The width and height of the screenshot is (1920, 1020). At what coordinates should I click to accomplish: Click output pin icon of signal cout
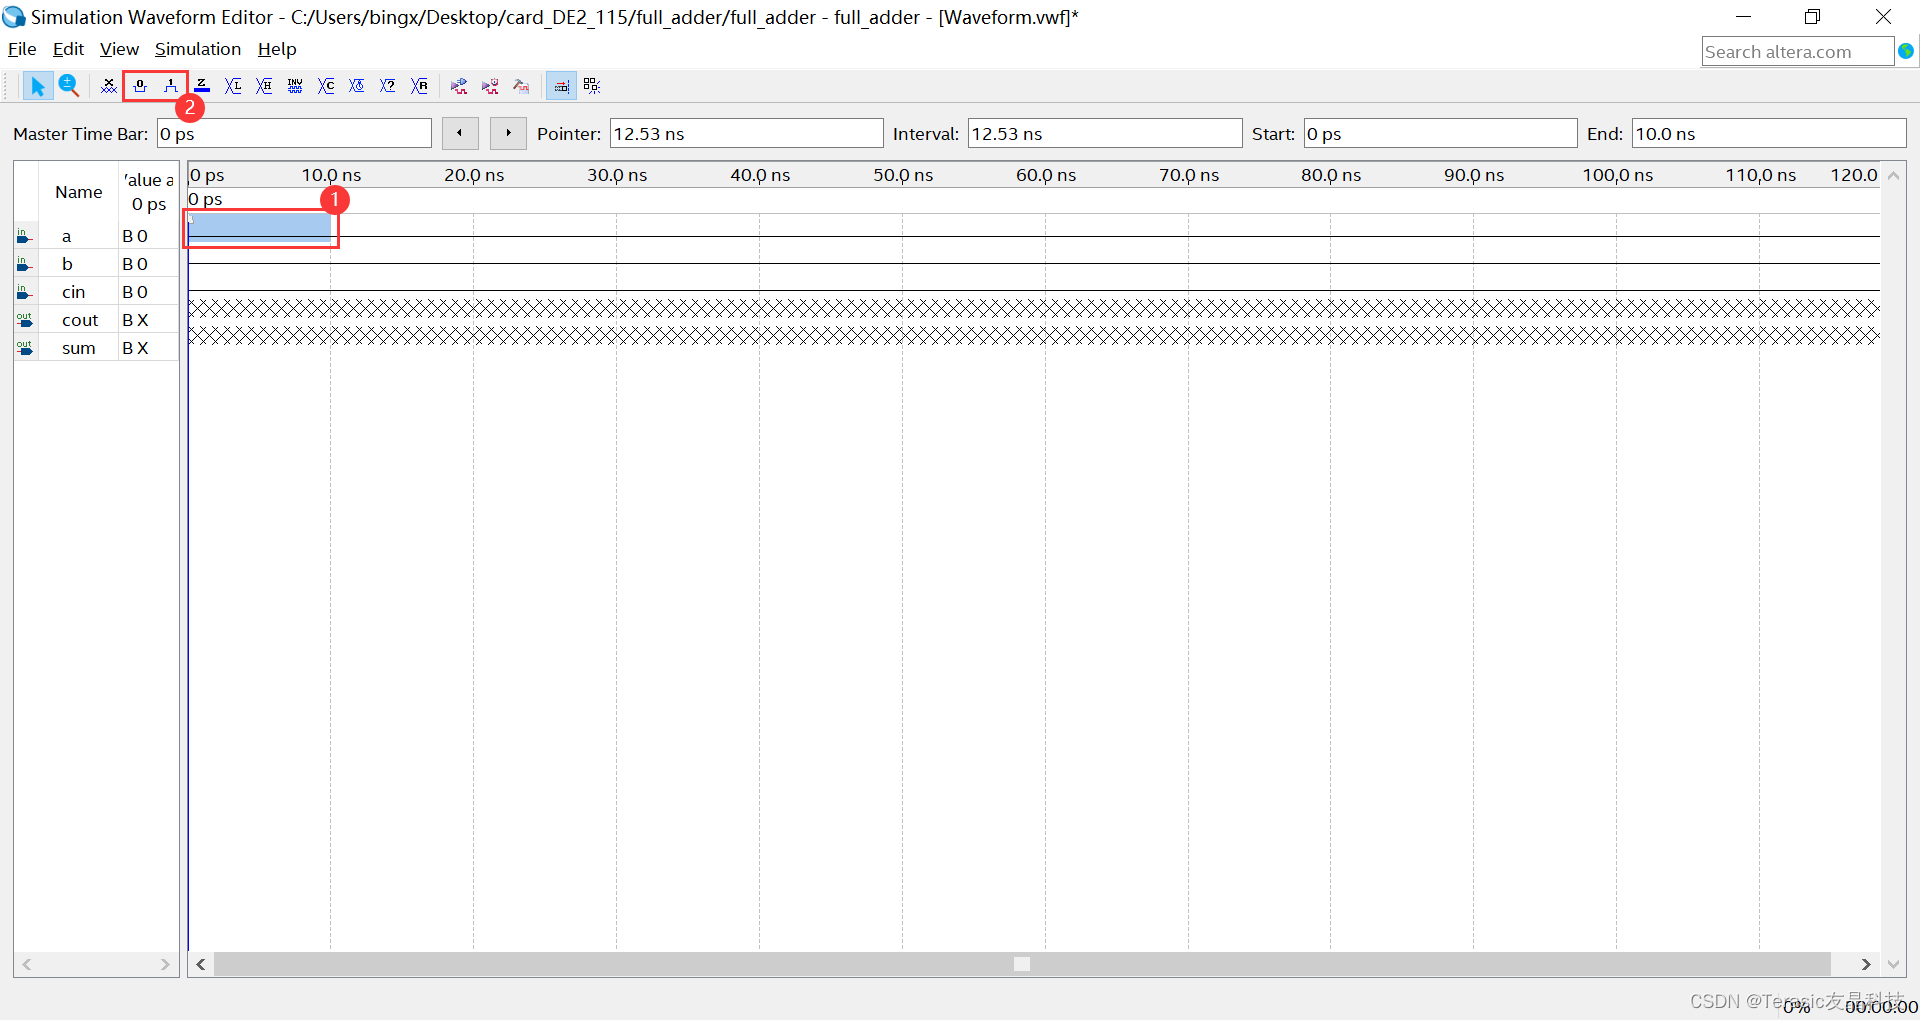pyautogui.click(x=25, y=320)
